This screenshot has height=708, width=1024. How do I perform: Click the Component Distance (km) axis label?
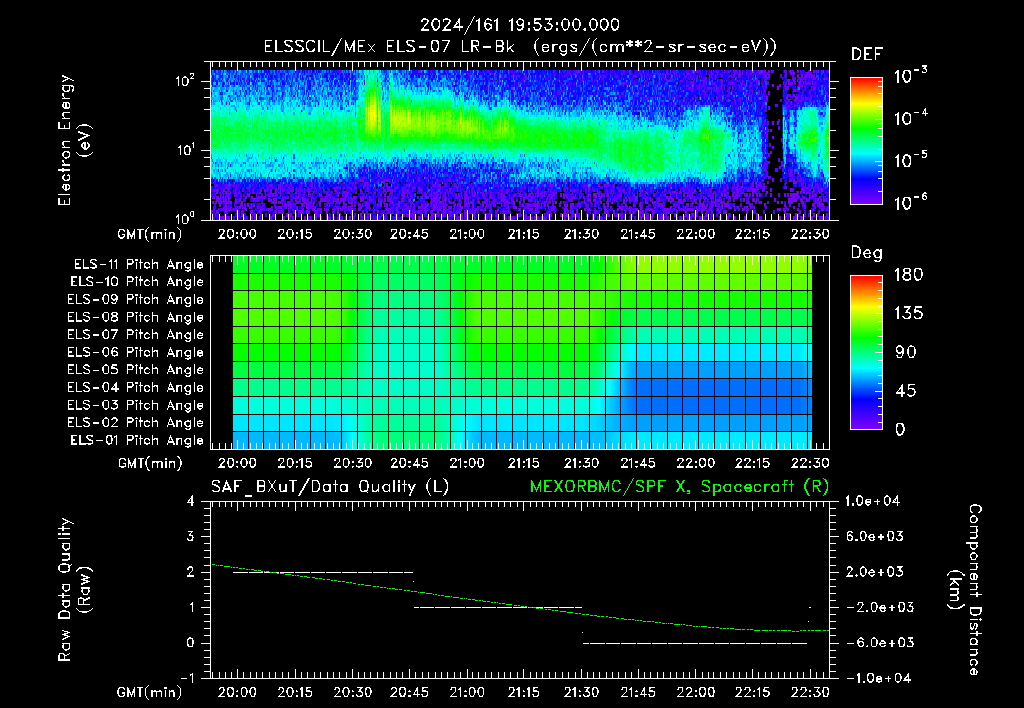pyautogui.click(x=965, y=590)
